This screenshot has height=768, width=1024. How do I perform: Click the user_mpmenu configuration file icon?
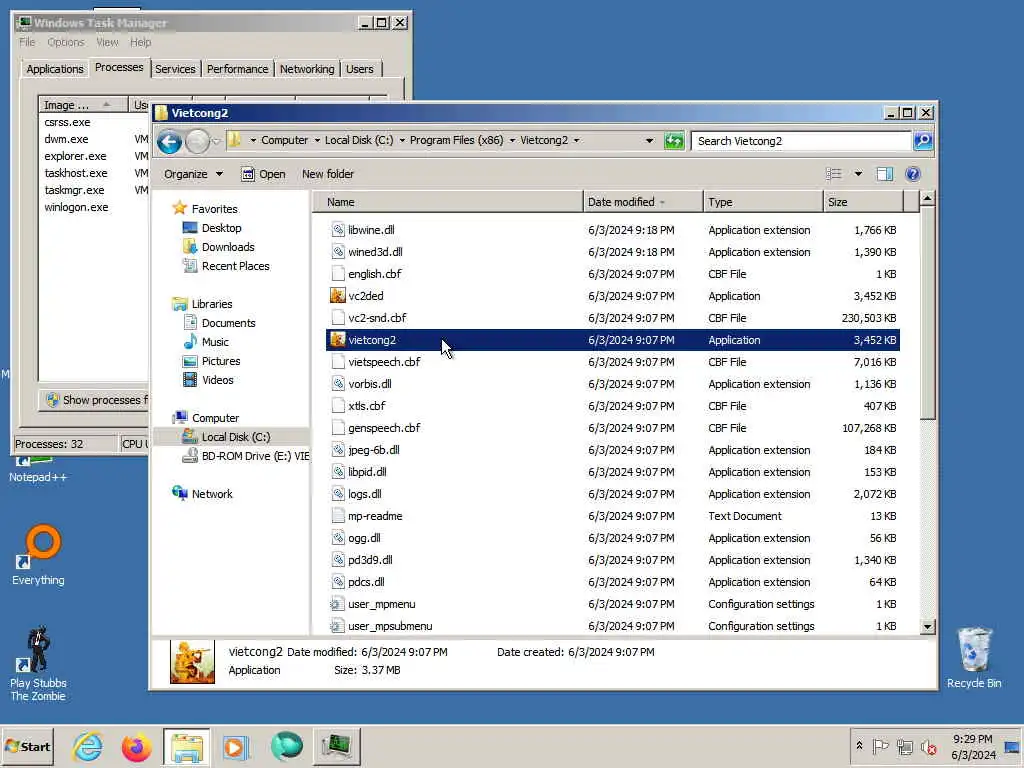click(337, 604)
